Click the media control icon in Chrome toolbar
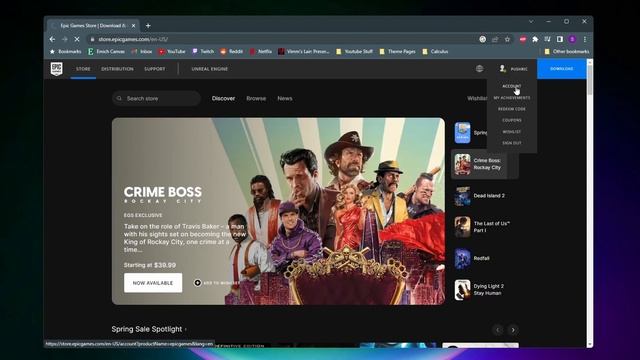Viewport: 640px width, 360px height. click(x=547, y=39)
